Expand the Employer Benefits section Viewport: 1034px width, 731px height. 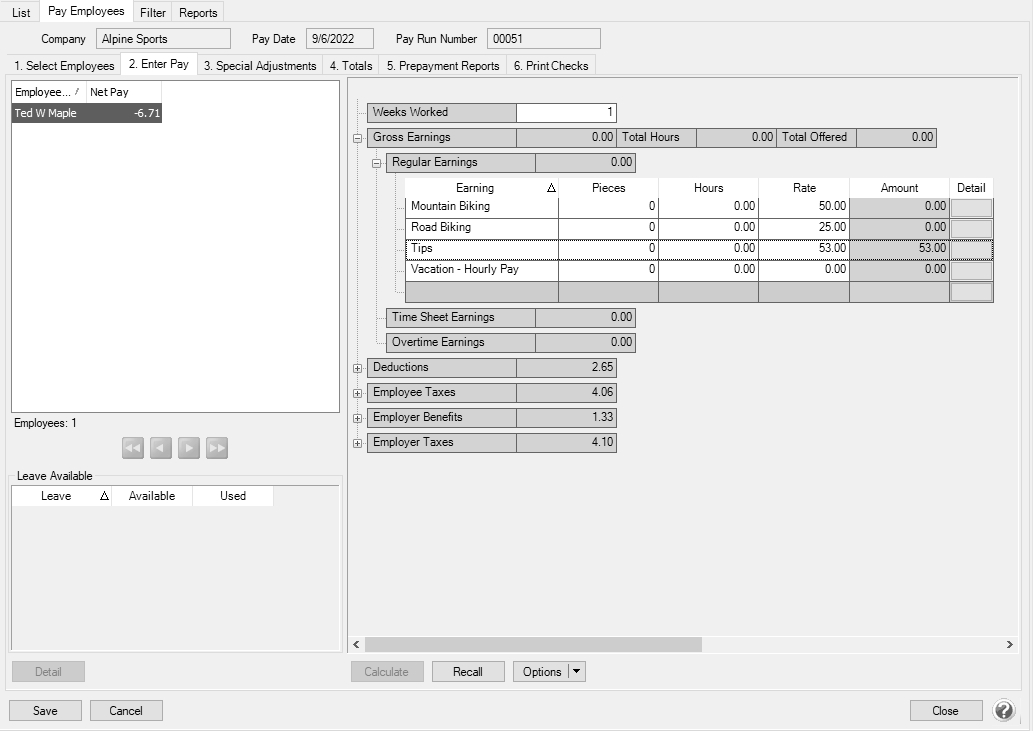(357, 417)
